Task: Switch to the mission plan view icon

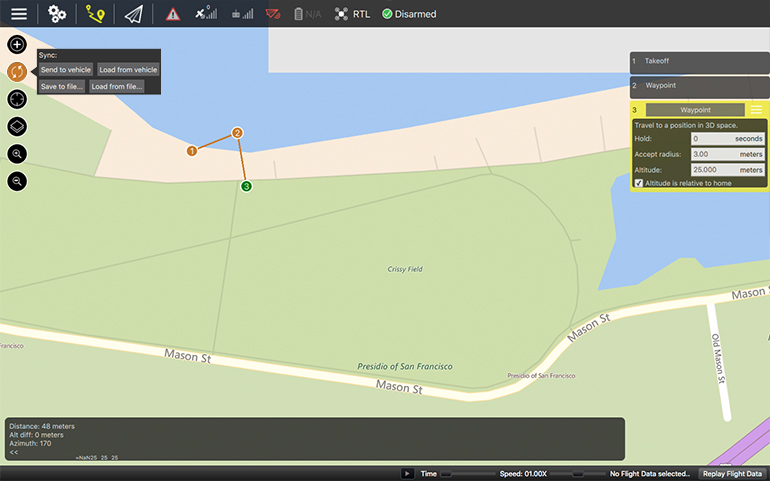Action: (95, 14)
